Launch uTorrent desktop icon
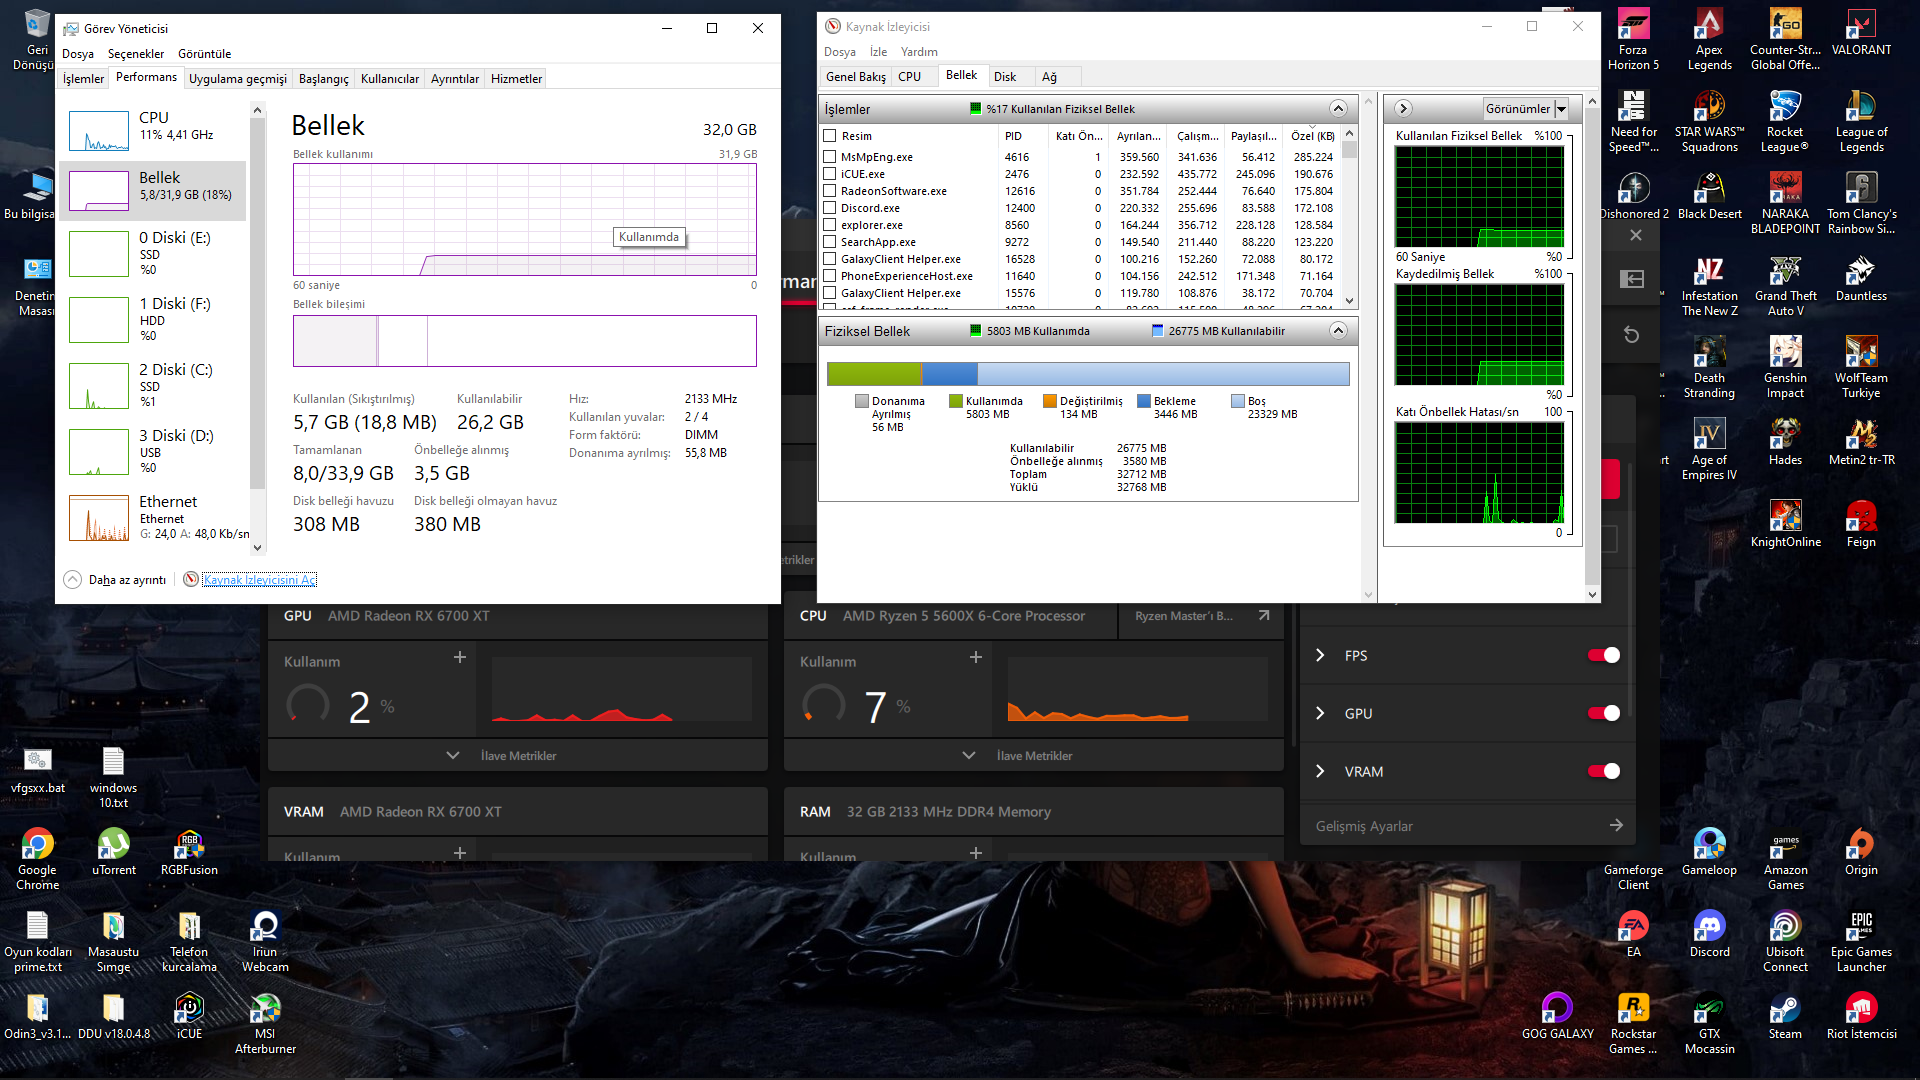 click(113, 853)
